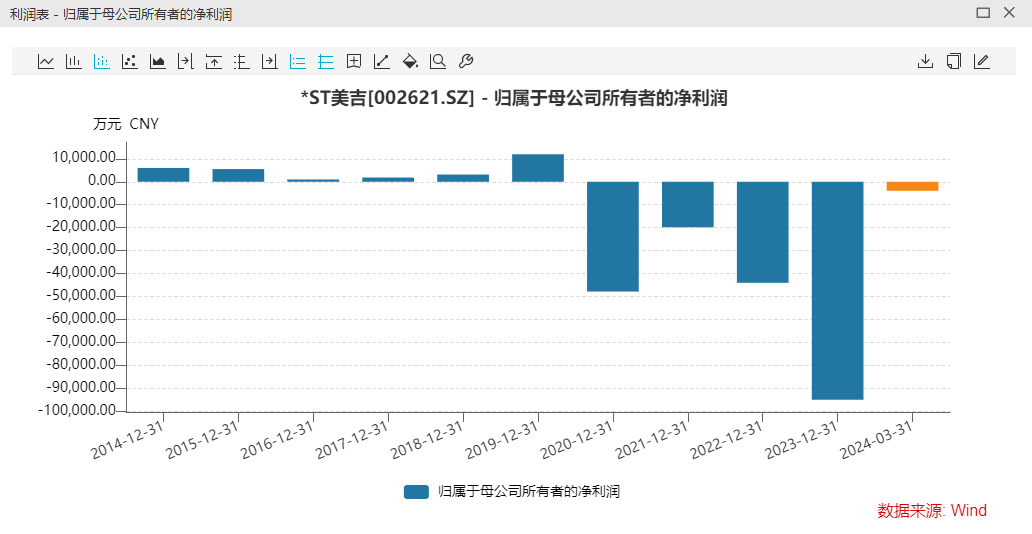Select the 2019-12-31 positive bar
This screenshot has width=1032, height=534.
click(538, 168)
